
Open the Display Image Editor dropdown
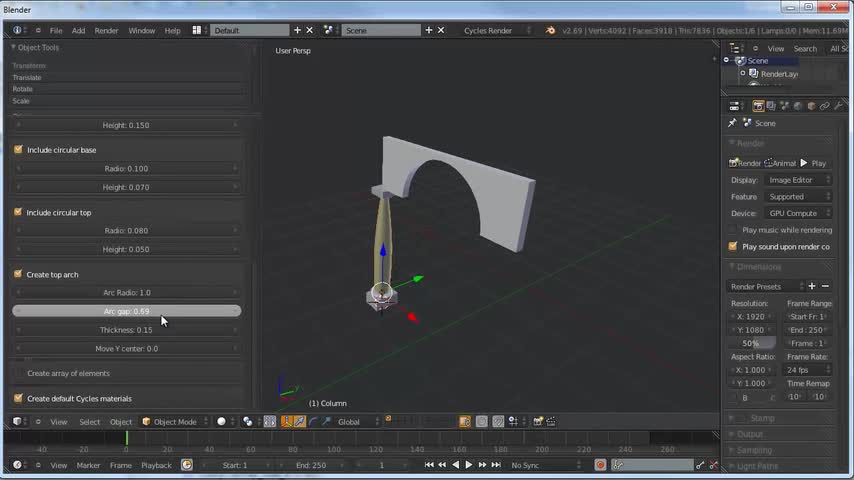coord(798,180)
